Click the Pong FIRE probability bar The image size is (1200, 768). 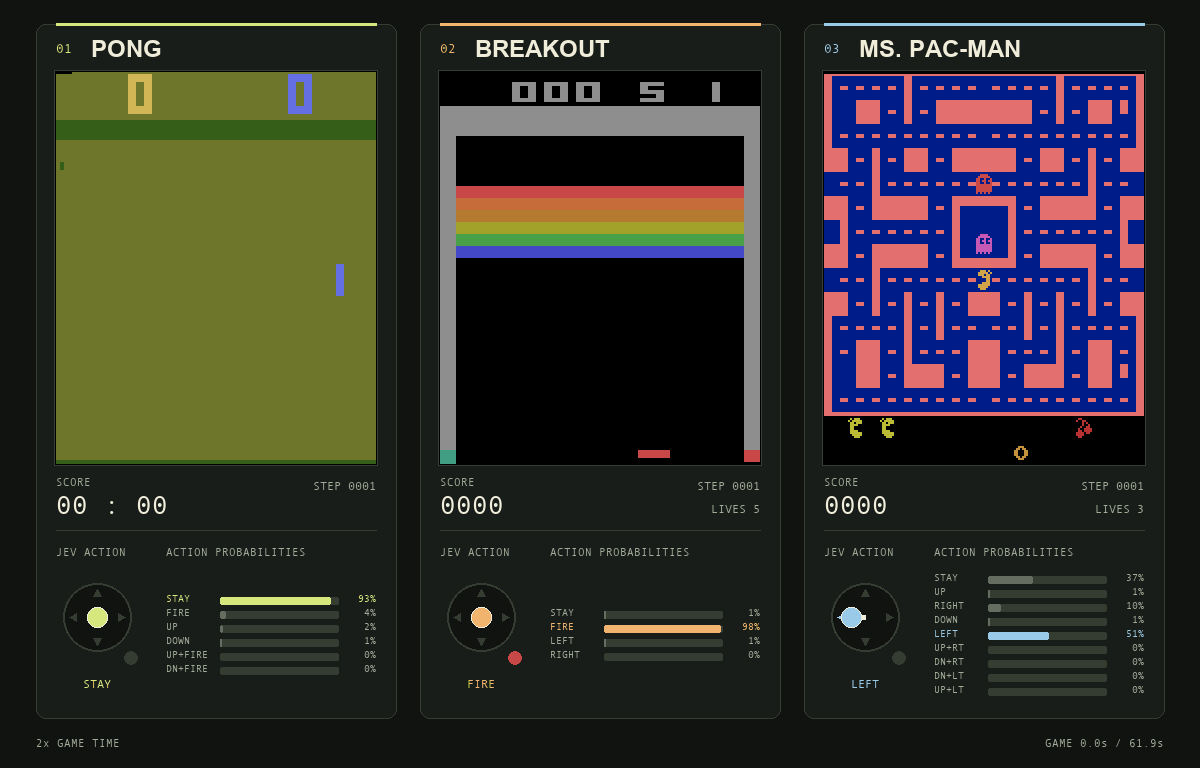coord(279,615)
